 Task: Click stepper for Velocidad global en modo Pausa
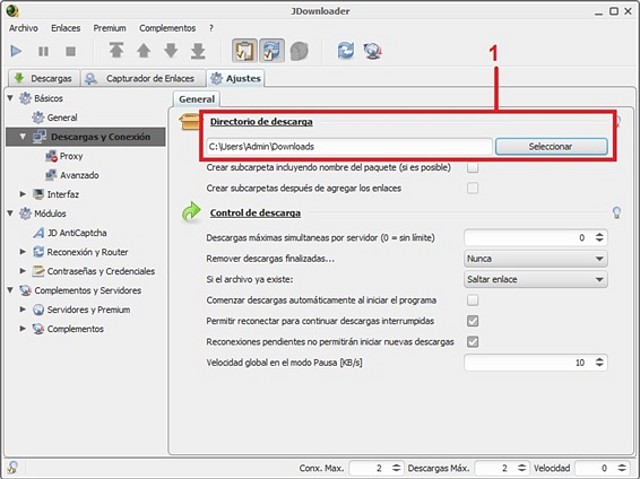point(599,362)
